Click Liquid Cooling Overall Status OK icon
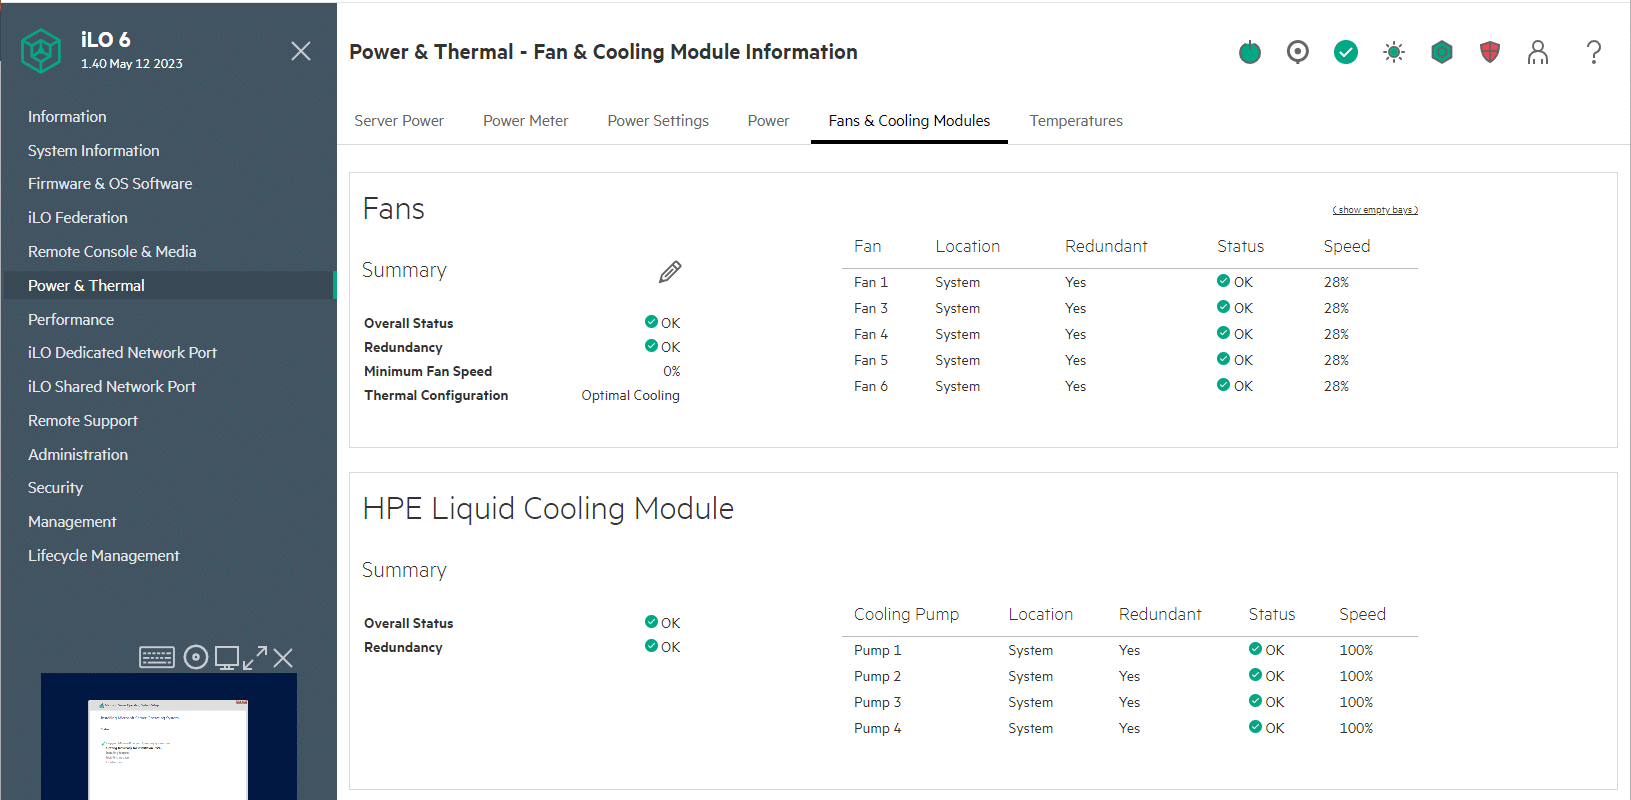1631x800 pixels. pos(651,622)
